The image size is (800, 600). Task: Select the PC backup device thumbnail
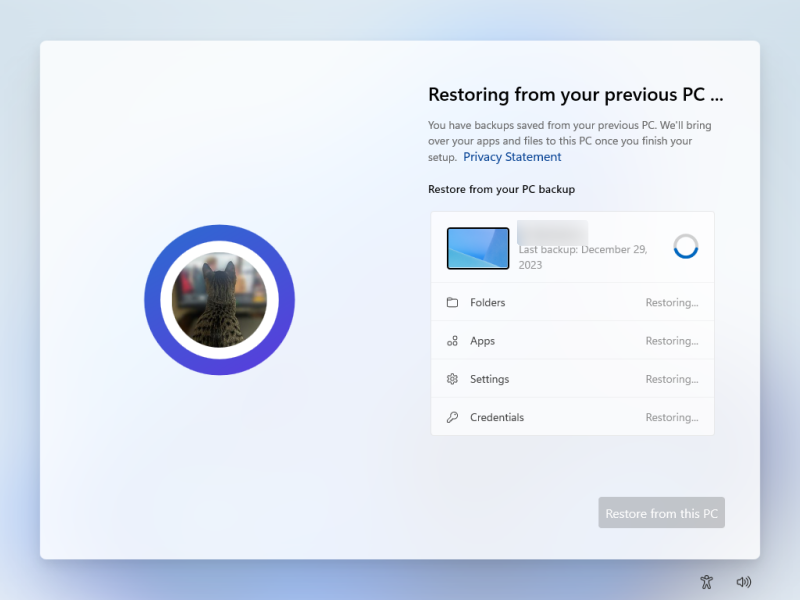(x=478, y=249)
